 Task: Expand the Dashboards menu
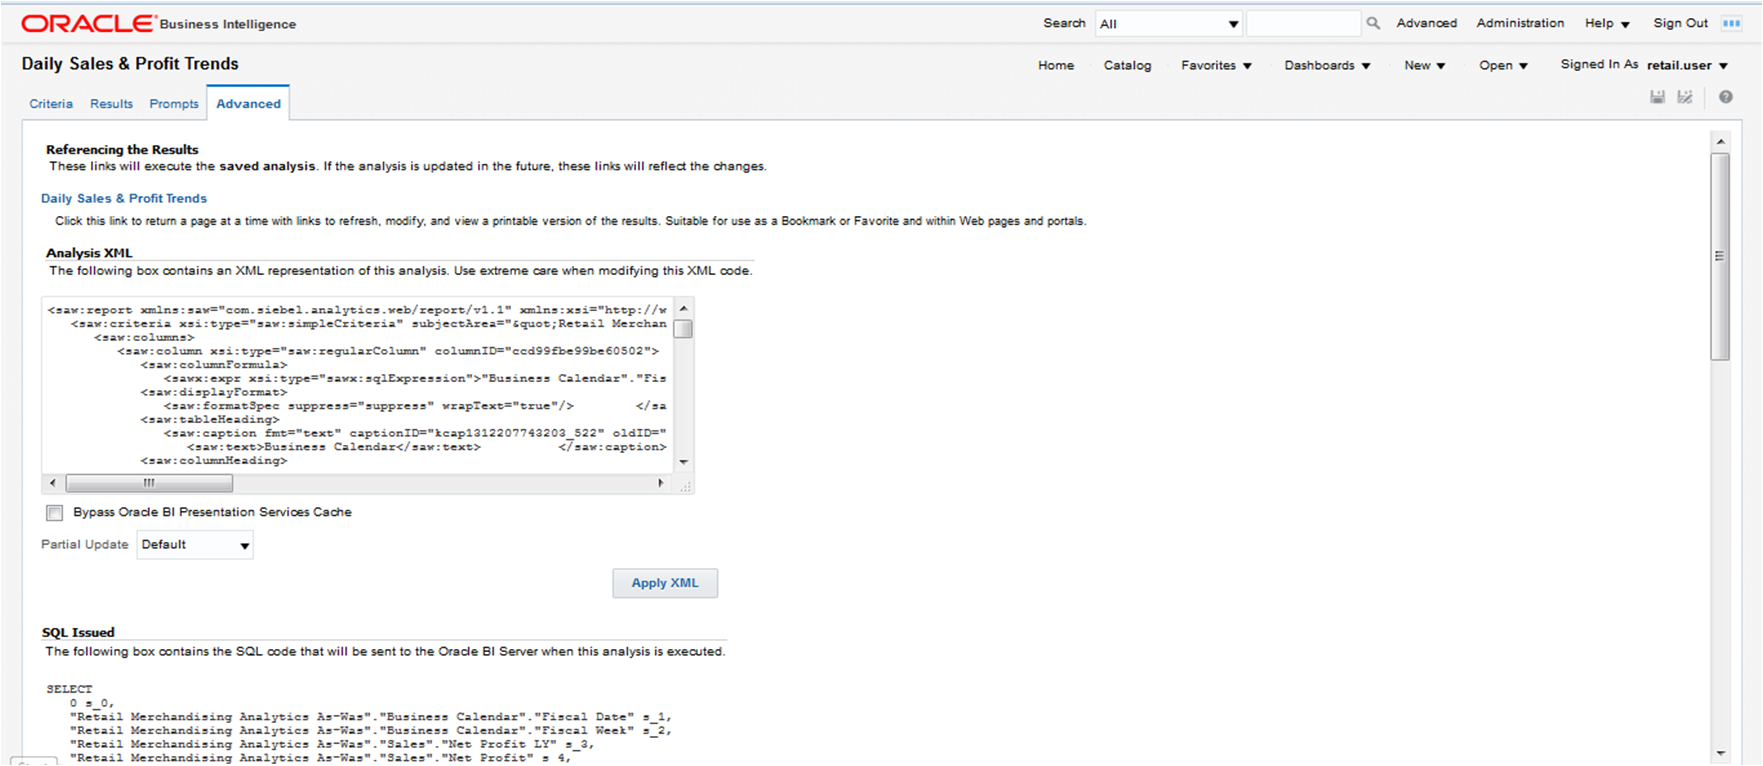coord(1327,65)
